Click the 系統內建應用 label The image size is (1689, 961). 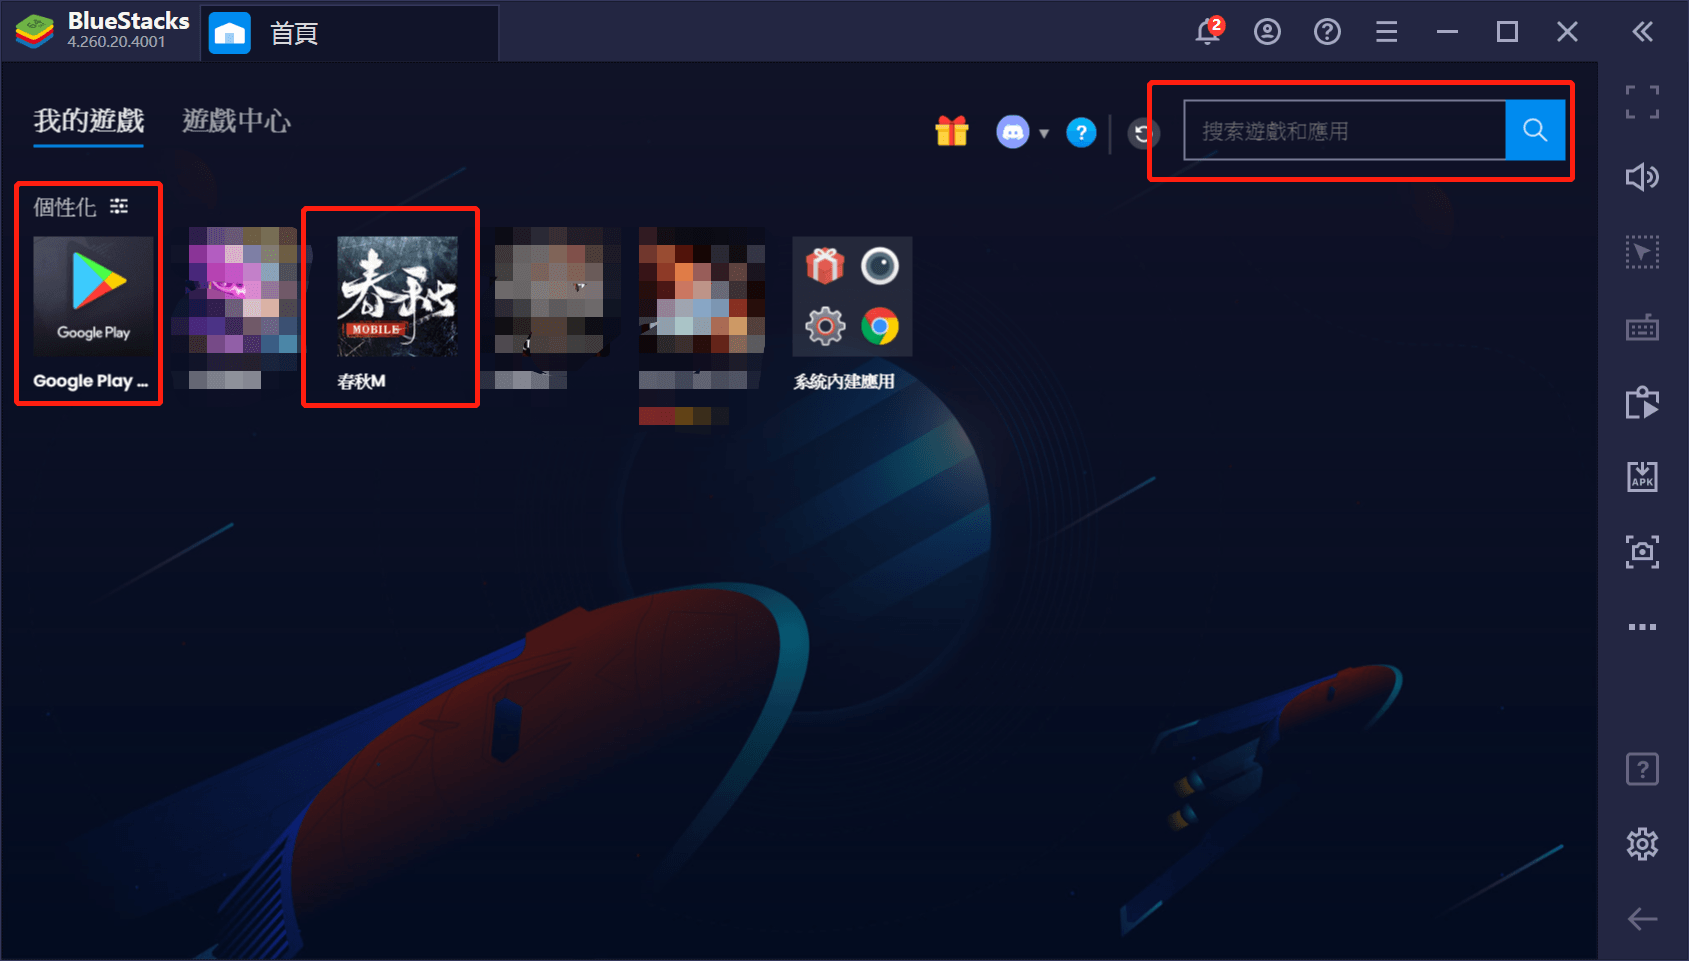click(x=844, y=381)
